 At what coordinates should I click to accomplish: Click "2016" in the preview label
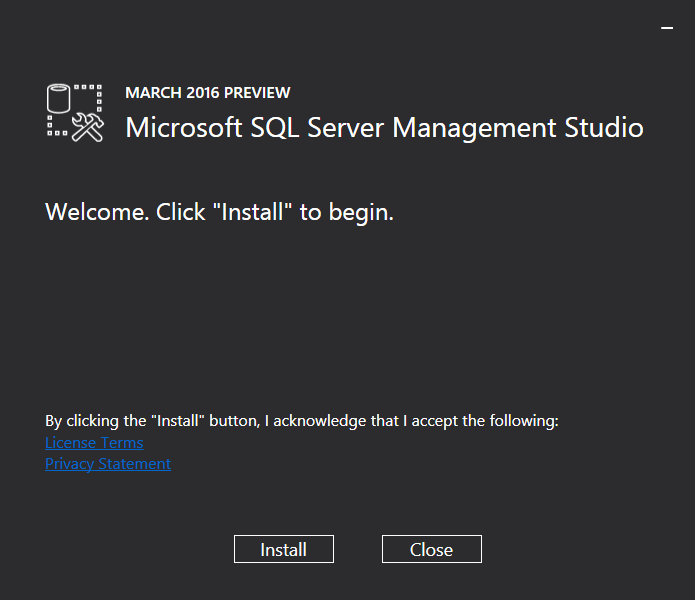(x=203, y=93)
